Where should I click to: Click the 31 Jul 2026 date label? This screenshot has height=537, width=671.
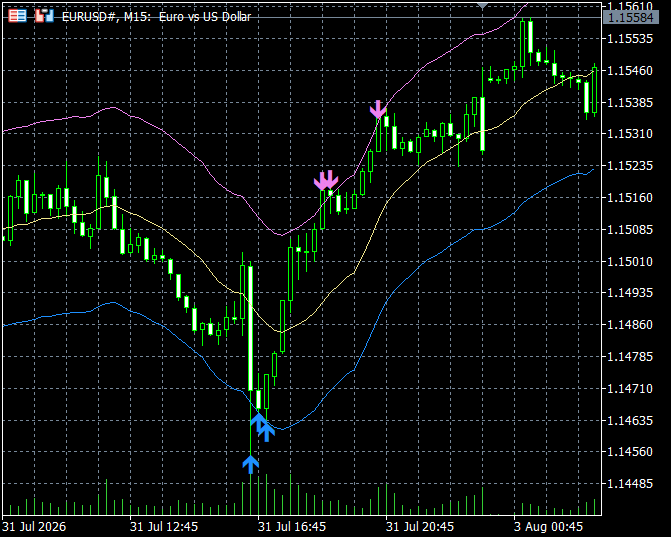(x=34, y=526)
